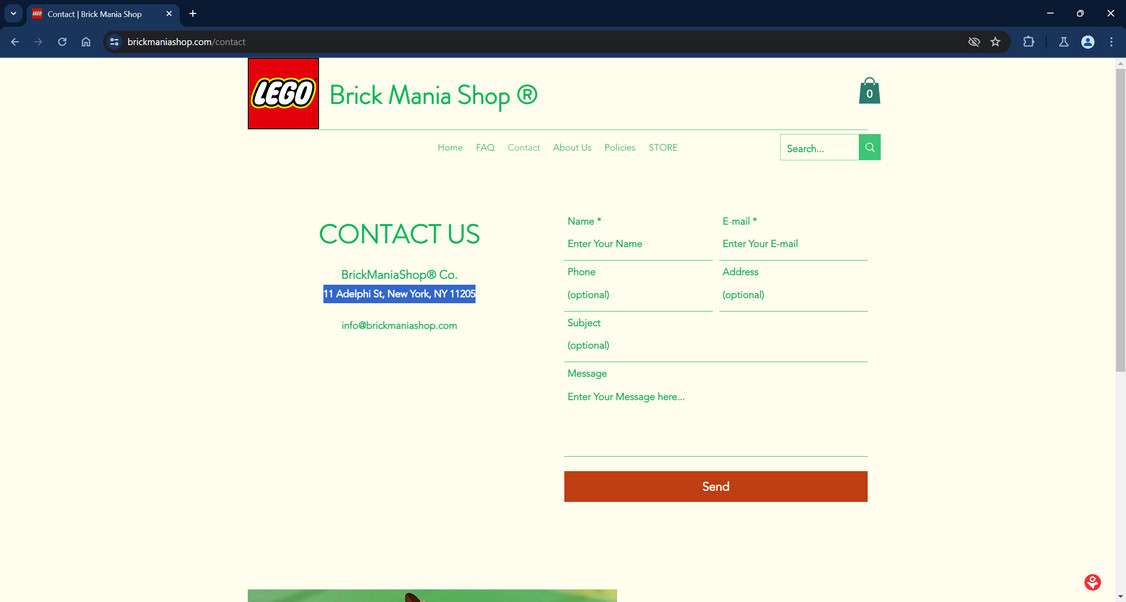Open the experiments flask dropdown

pos(1063,41)
